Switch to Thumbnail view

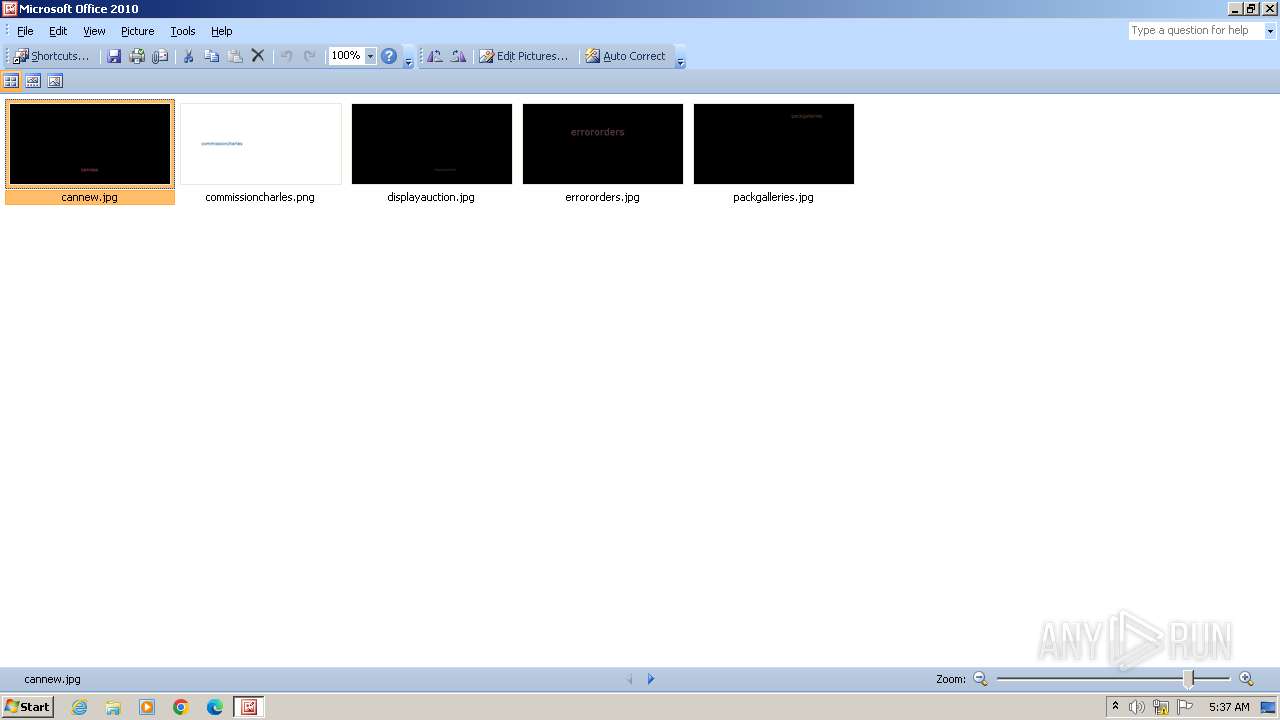[x=12, y=81]
